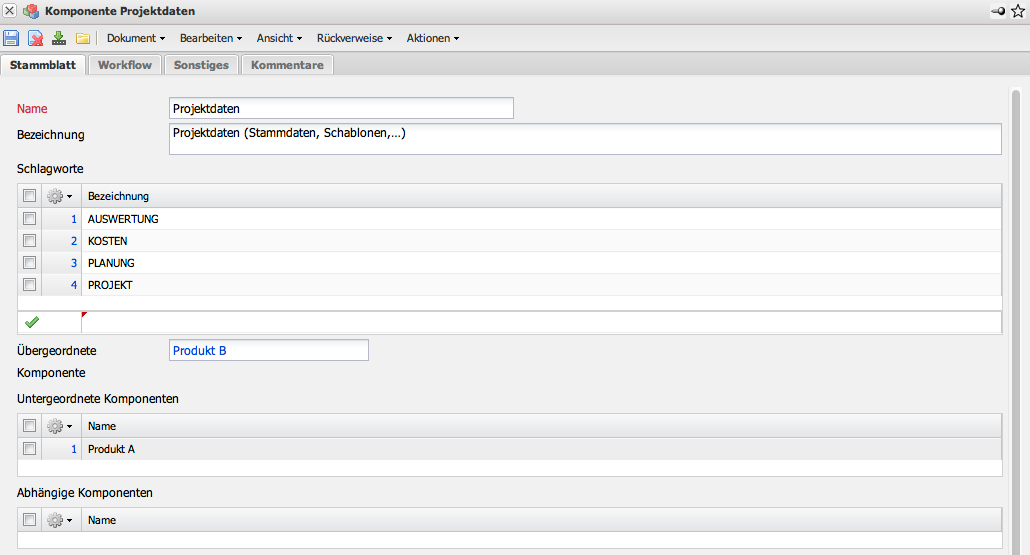Toggle select-all checkbox in Untergeordnete Komponenten header
The image size is (1030, 555).
click(29, 425)
